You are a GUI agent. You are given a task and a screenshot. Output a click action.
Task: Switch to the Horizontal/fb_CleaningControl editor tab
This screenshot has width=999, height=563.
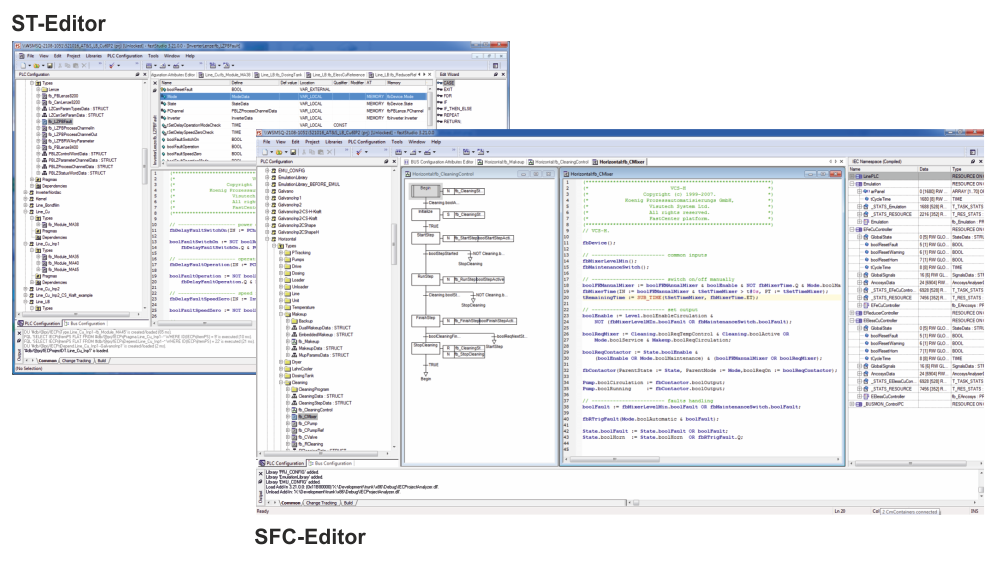tap(560, 160)
